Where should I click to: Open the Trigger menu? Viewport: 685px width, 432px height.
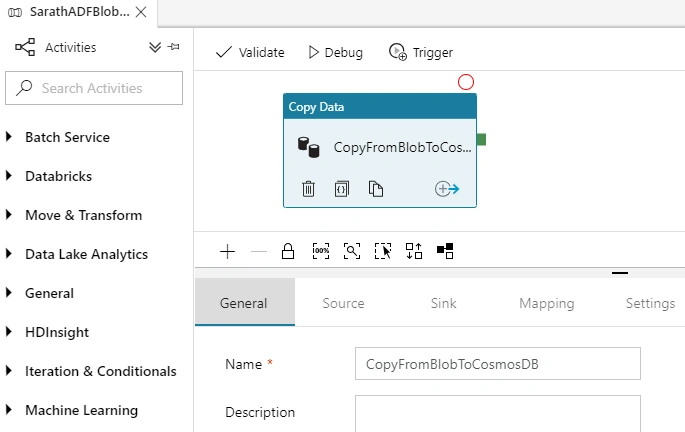pos(421,52)
